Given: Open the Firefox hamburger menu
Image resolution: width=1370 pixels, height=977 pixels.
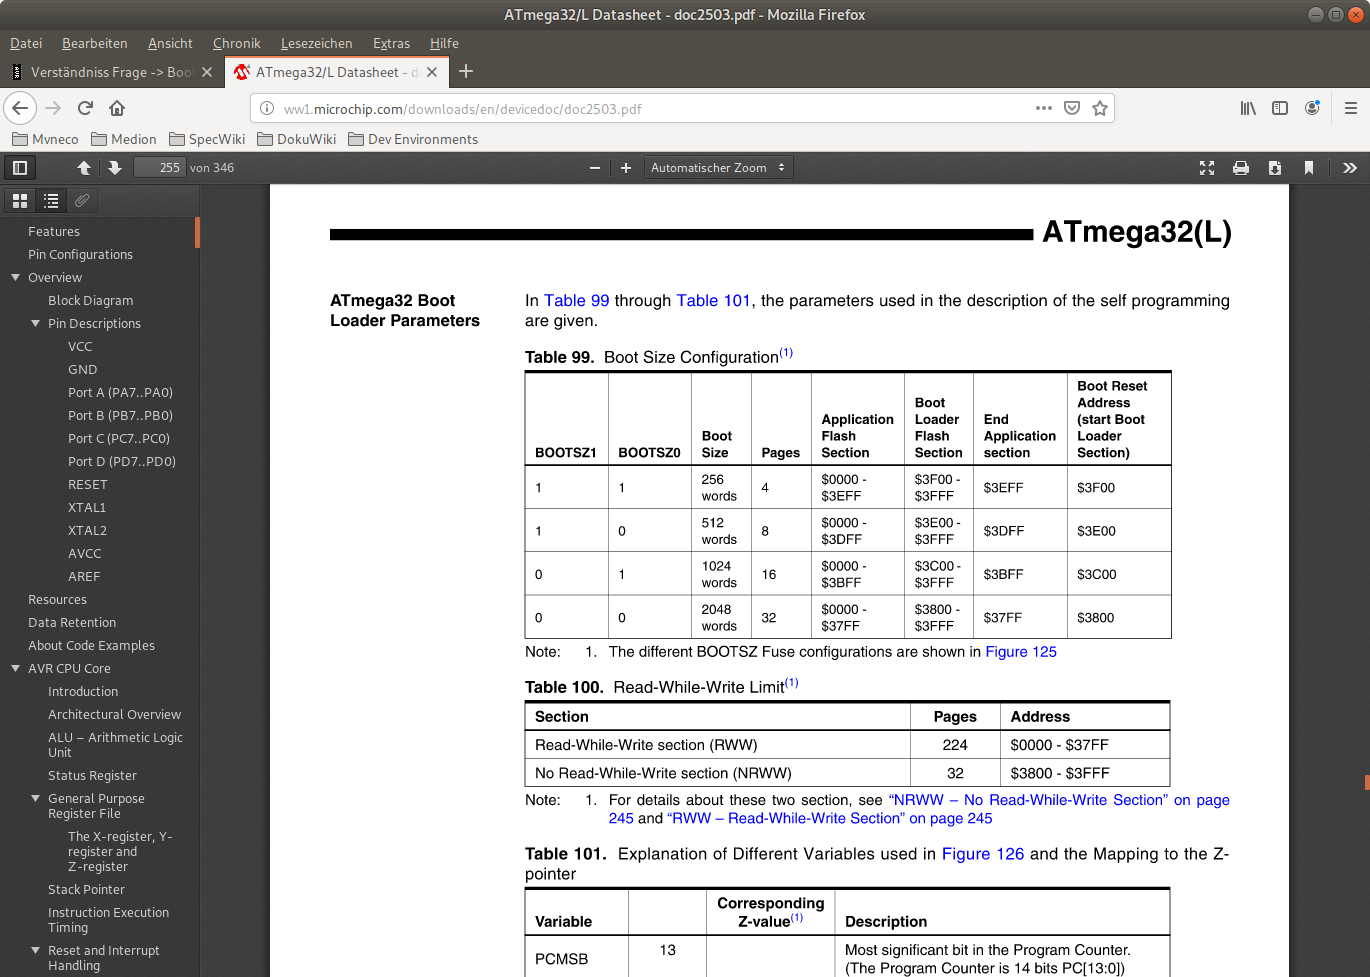Looking at the screenshot, I should (1351, 108).
